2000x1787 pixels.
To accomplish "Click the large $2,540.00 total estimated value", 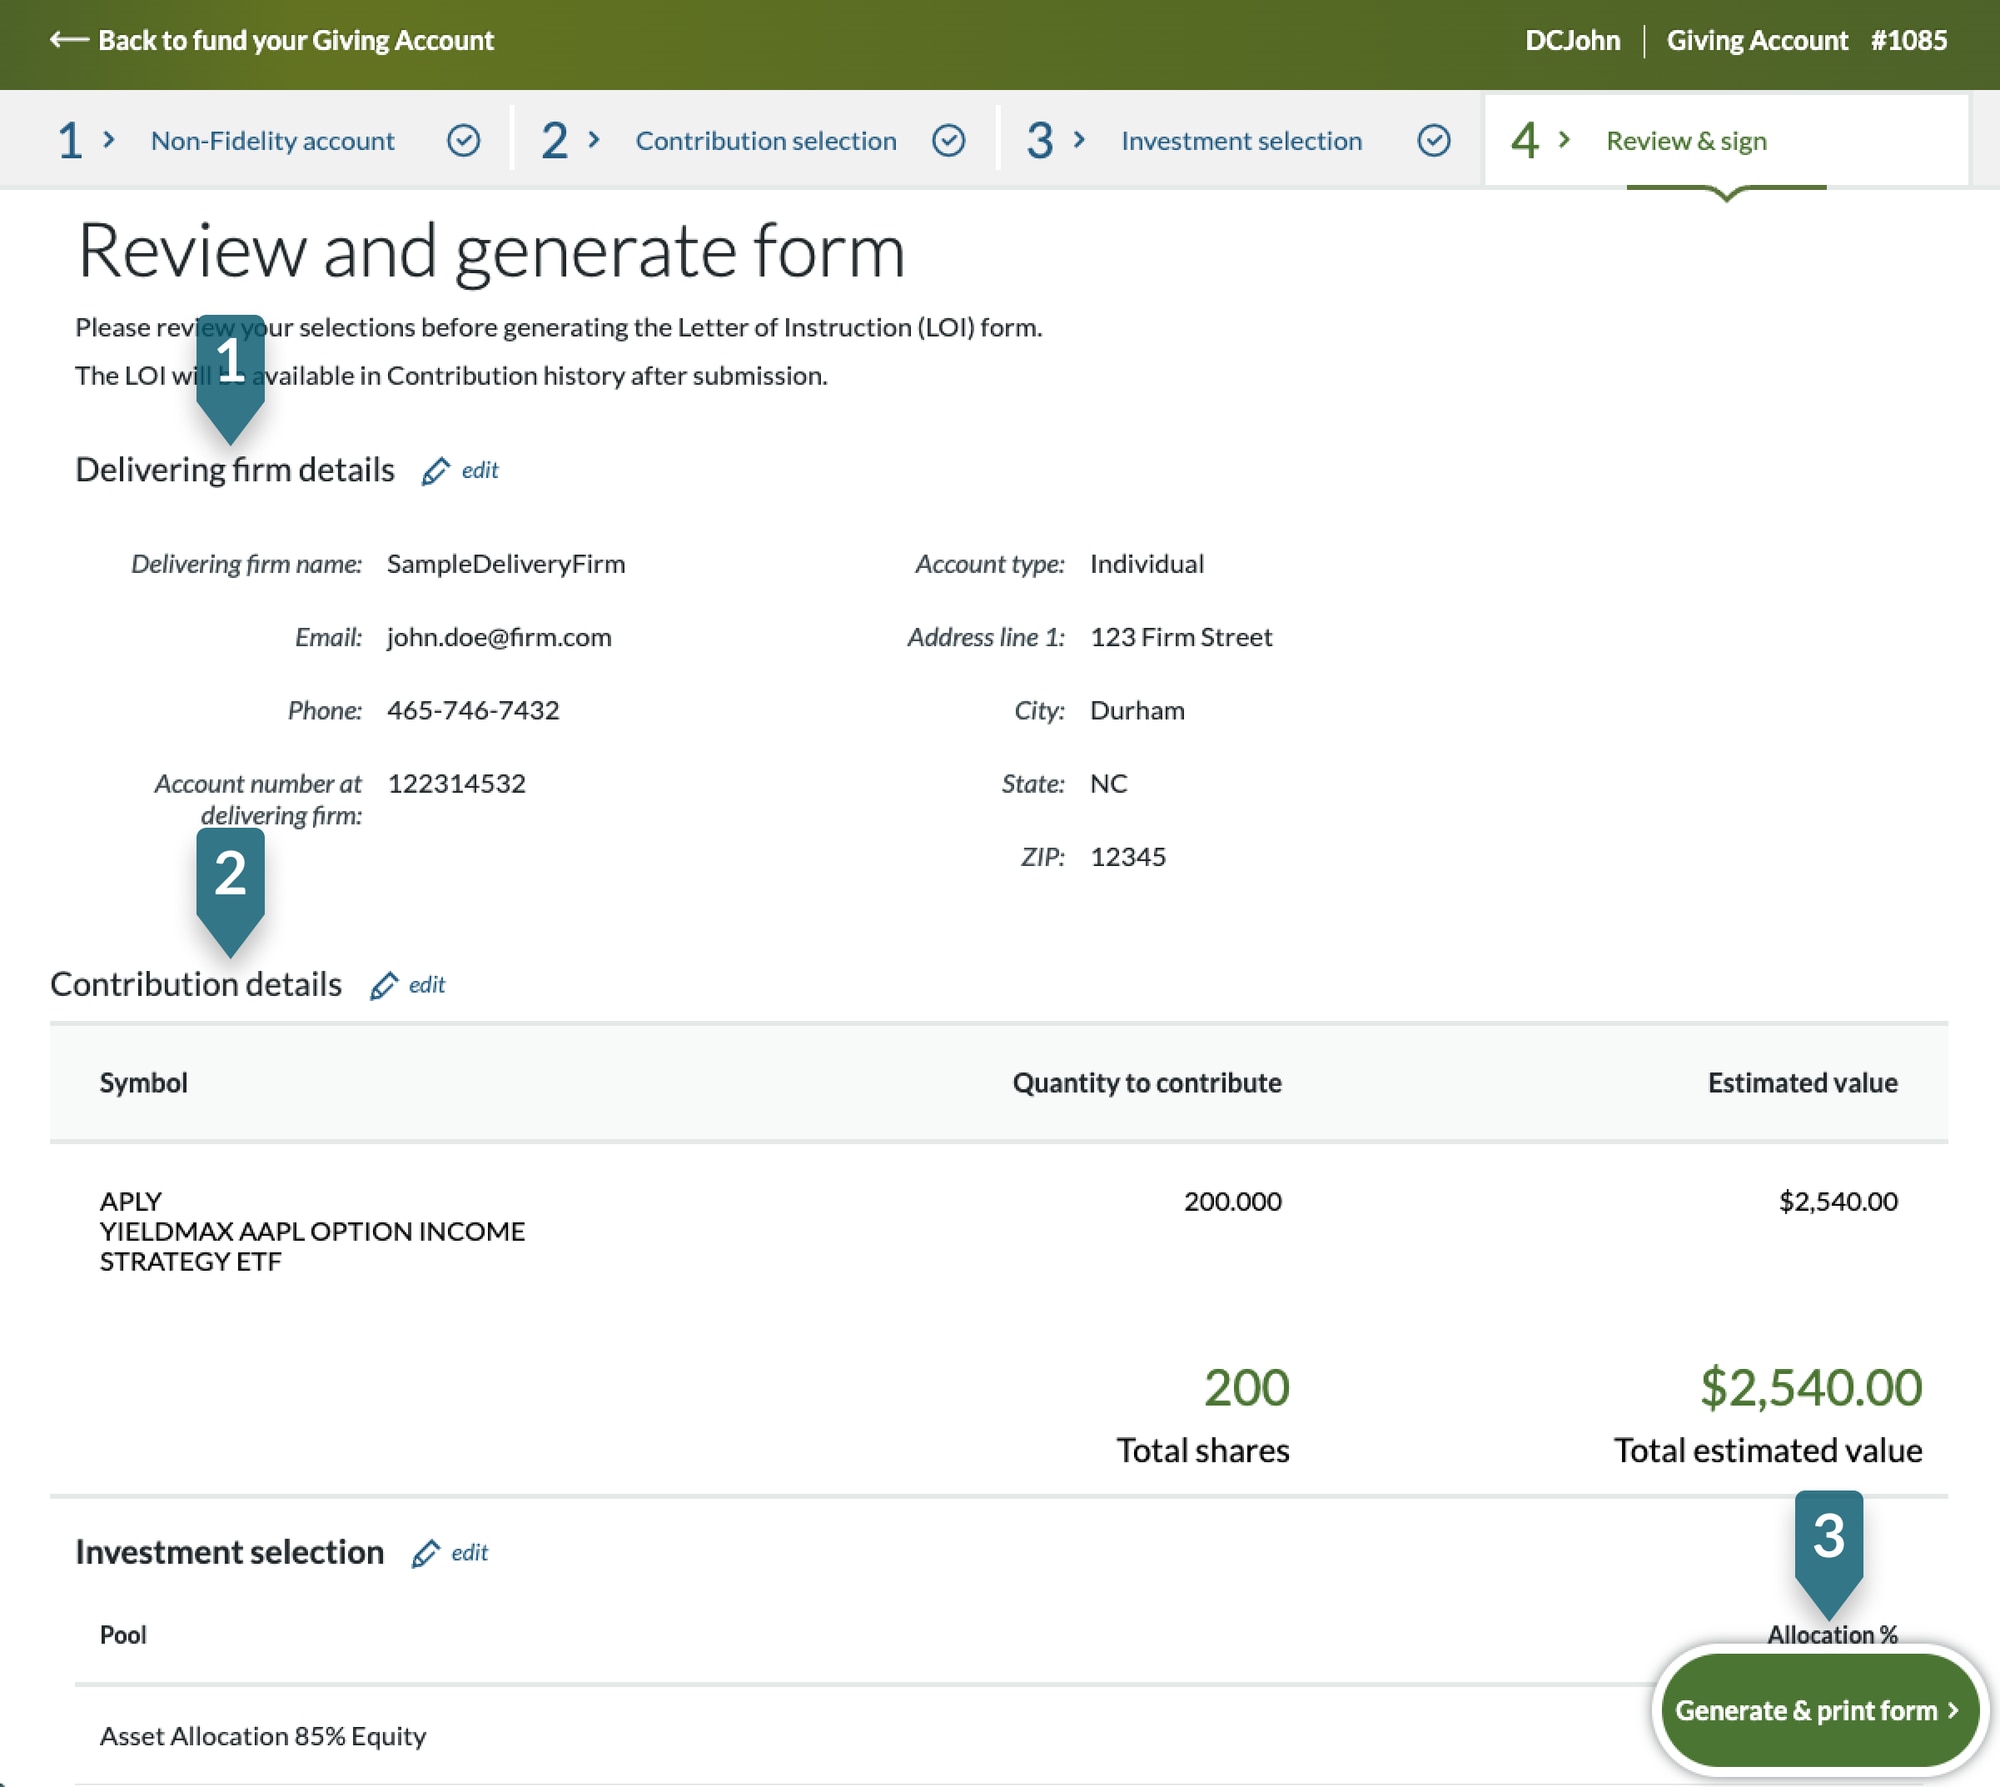I will pyautogui.click(x=1811, y=1388).
